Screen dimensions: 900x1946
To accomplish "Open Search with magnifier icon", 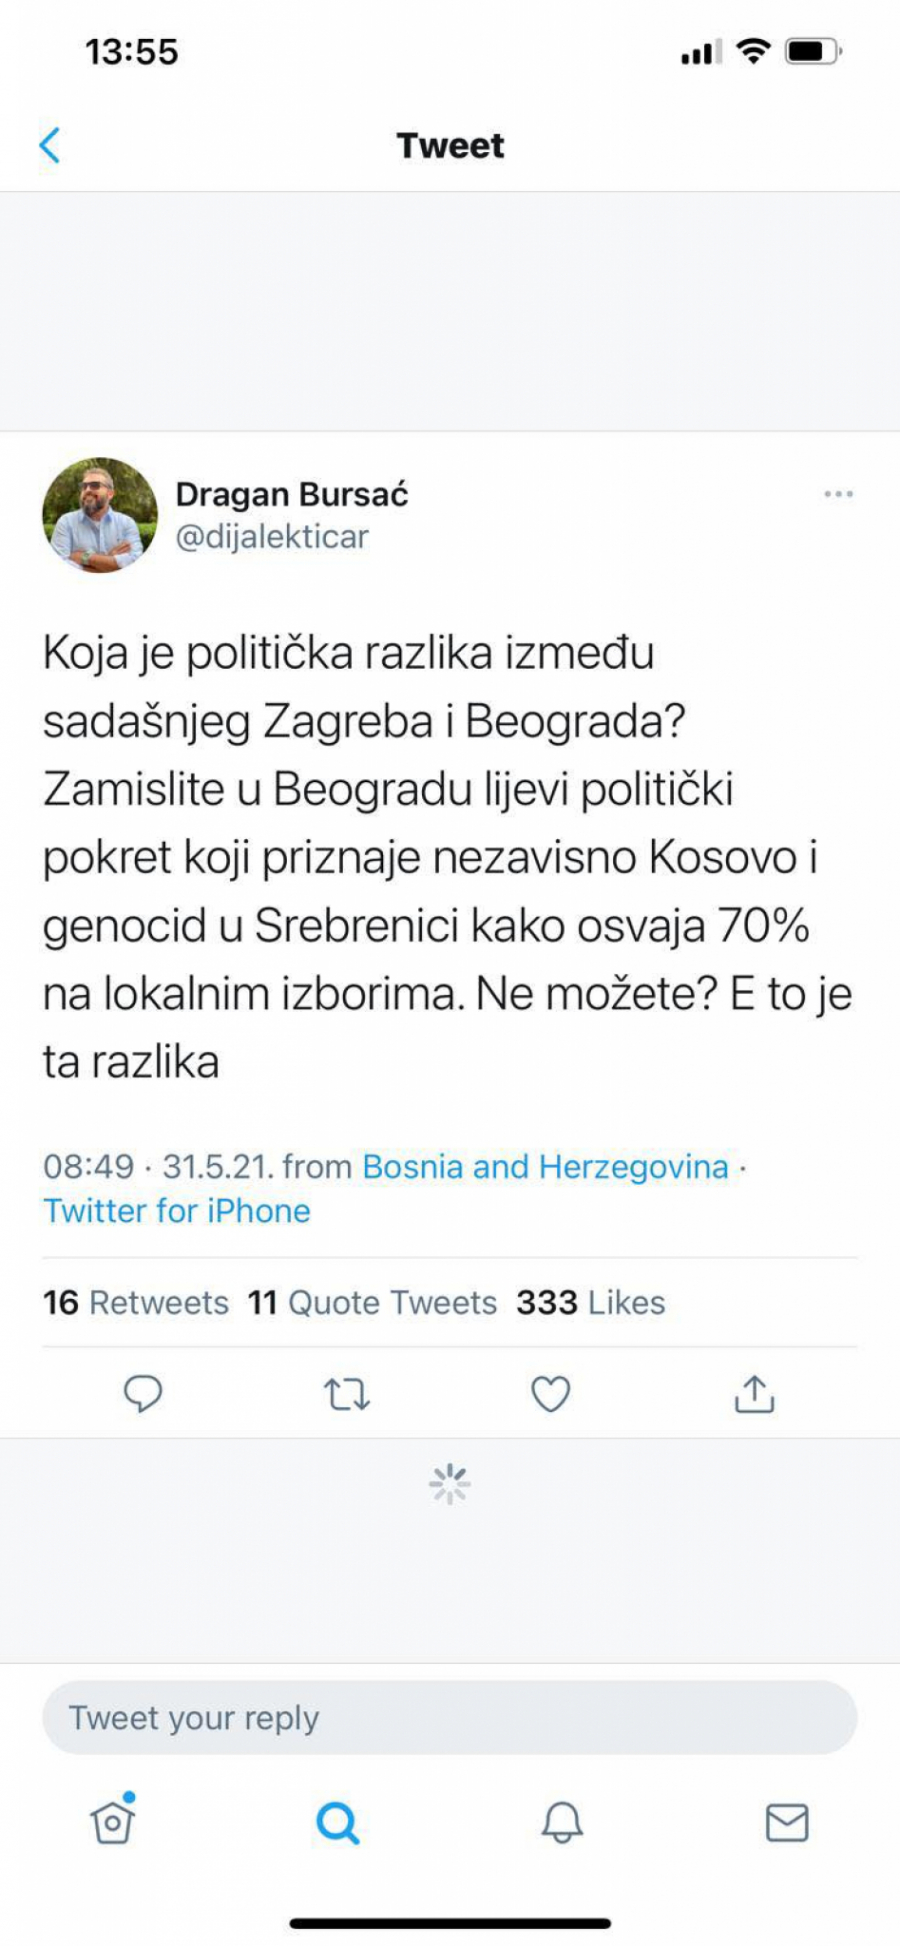I will (x=338, y=1822).
